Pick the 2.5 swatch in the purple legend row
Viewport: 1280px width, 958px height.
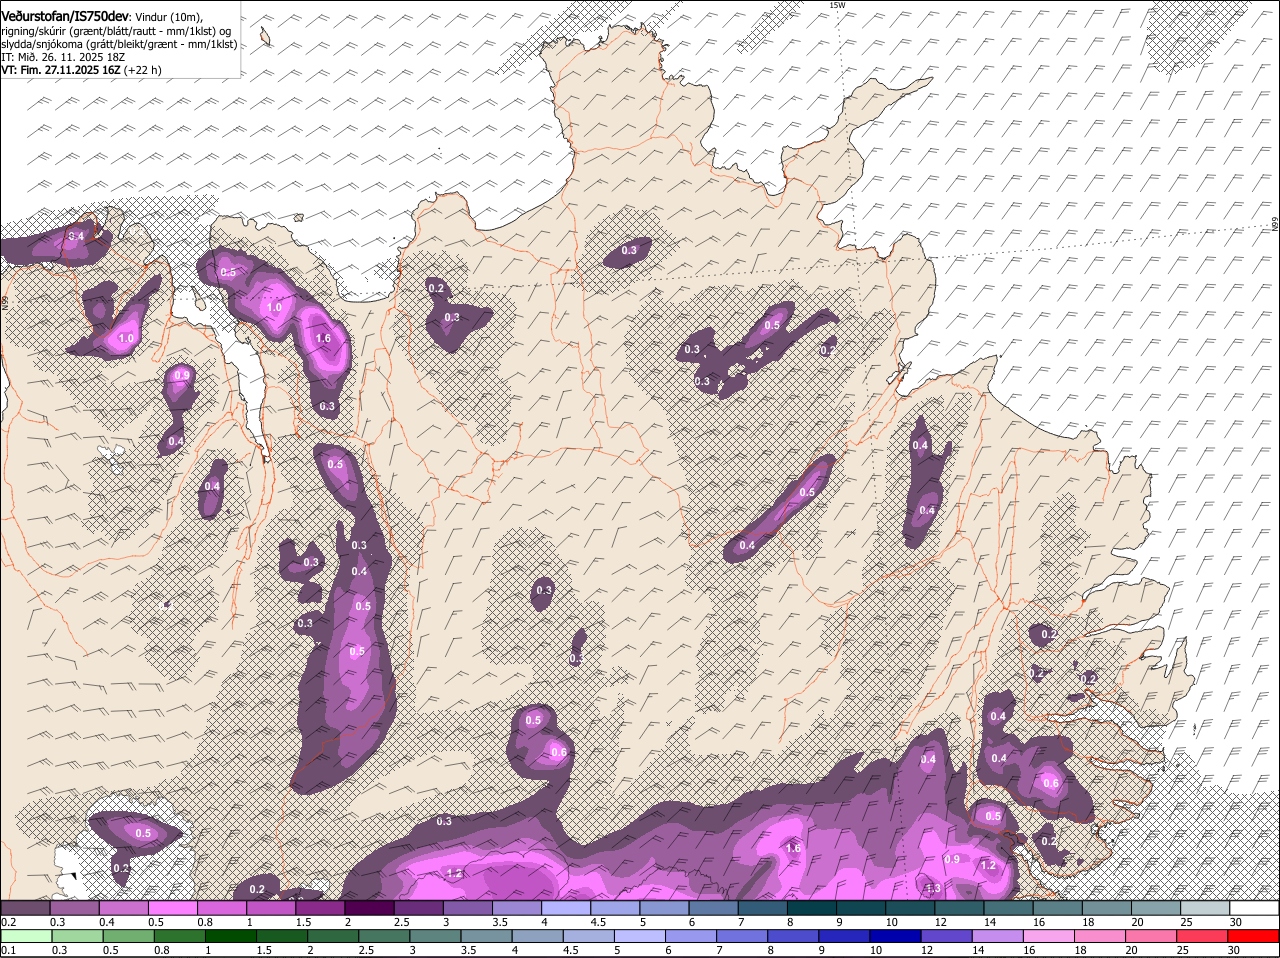click(x=418, y=908)
